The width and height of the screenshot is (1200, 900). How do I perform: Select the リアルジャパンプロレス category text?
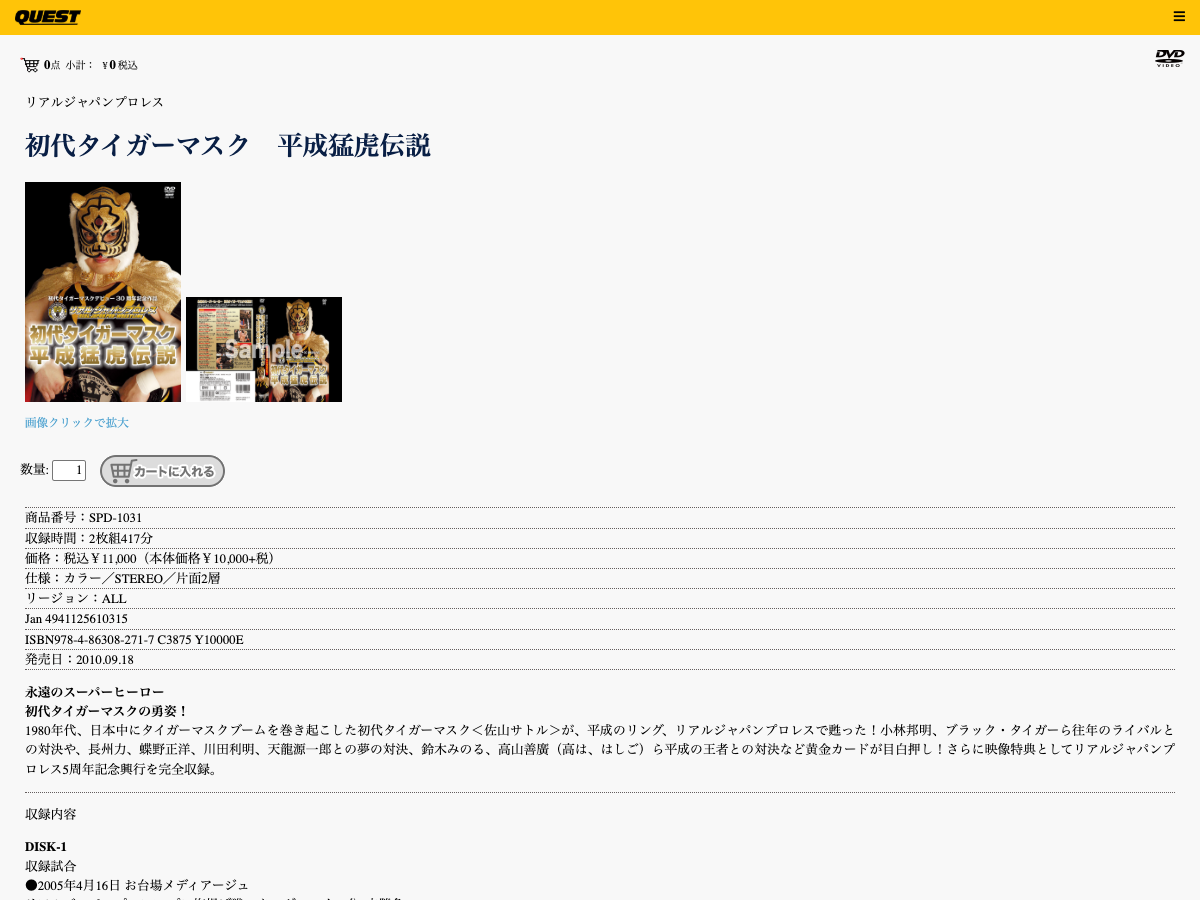(95, 102)
